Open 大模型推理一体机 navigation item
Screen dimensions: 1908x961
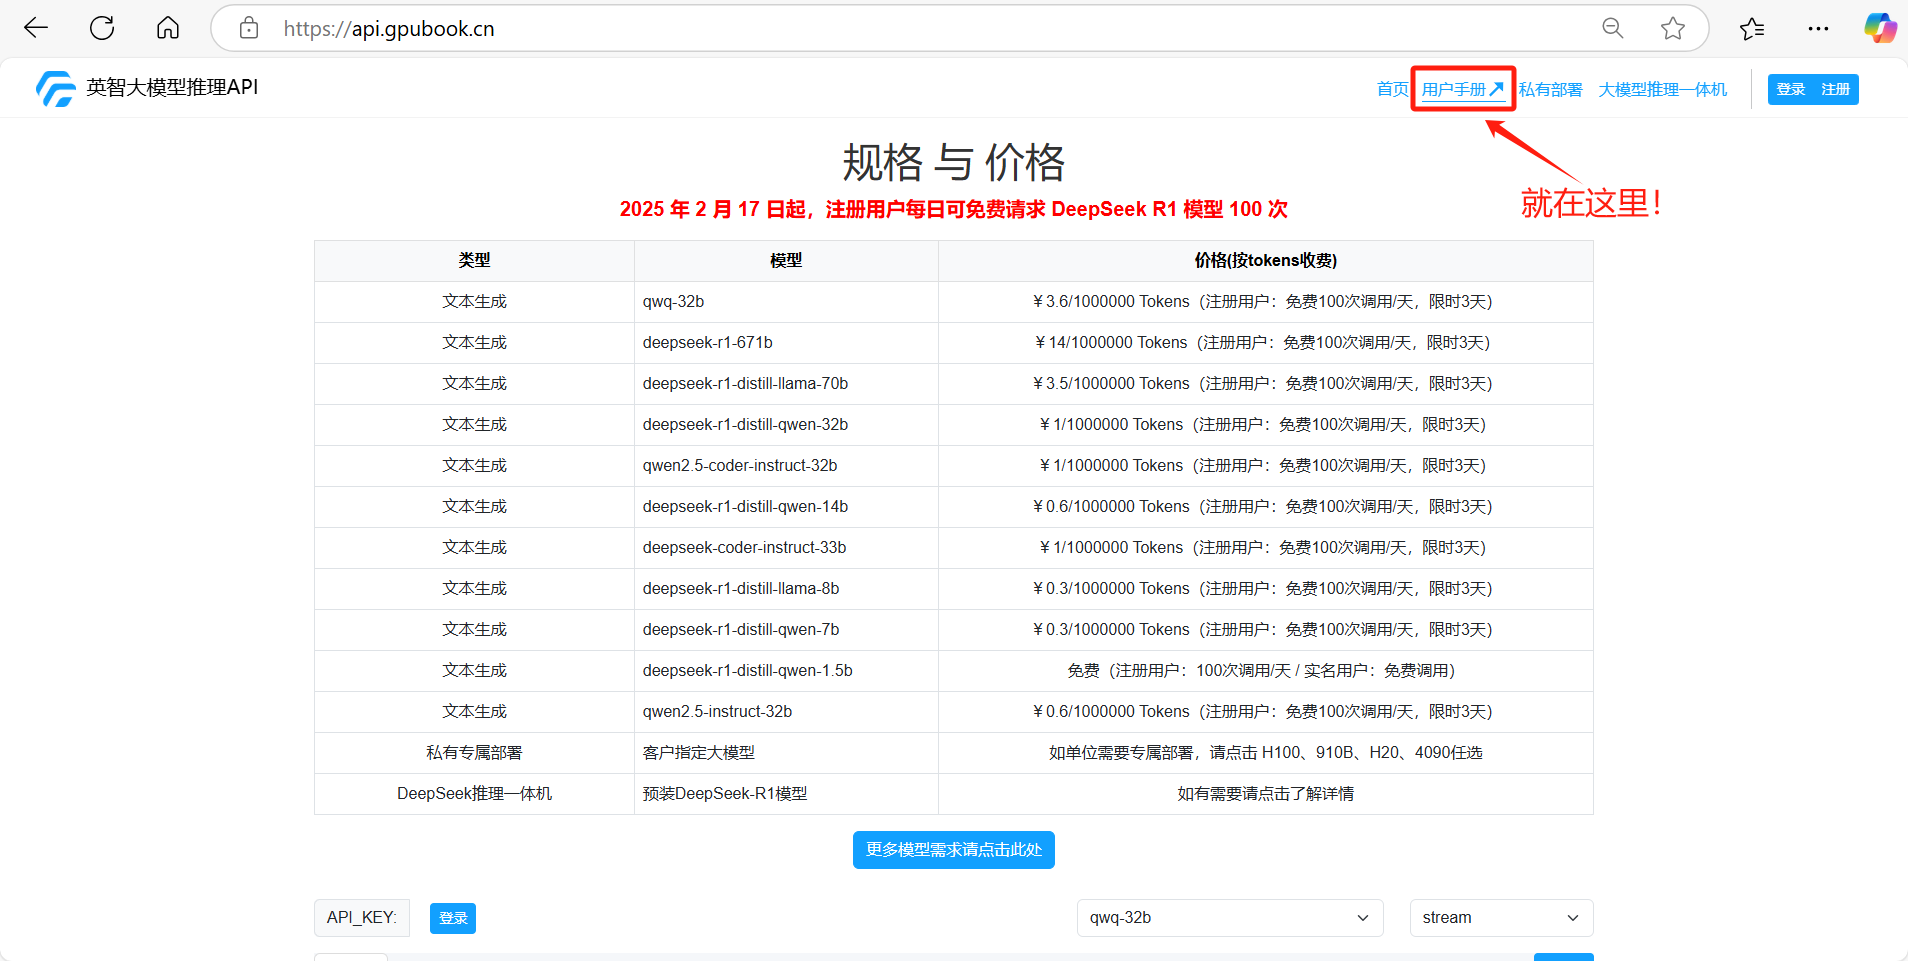click(x=1663, y=90)
